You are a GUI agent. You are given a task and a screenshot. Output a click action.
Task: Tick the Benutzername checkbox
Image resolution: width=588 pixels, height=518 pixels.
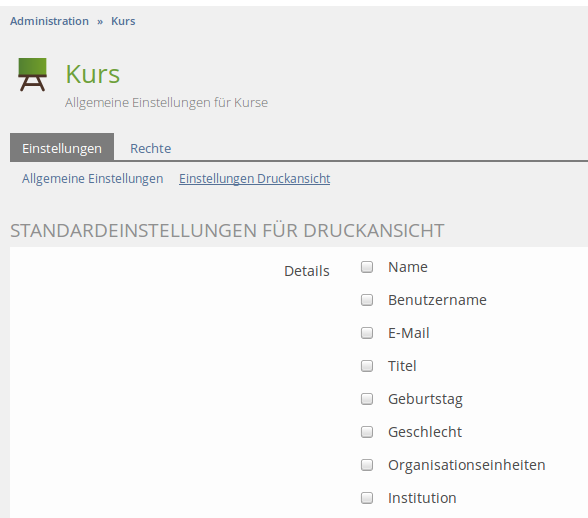pos(367,300)
